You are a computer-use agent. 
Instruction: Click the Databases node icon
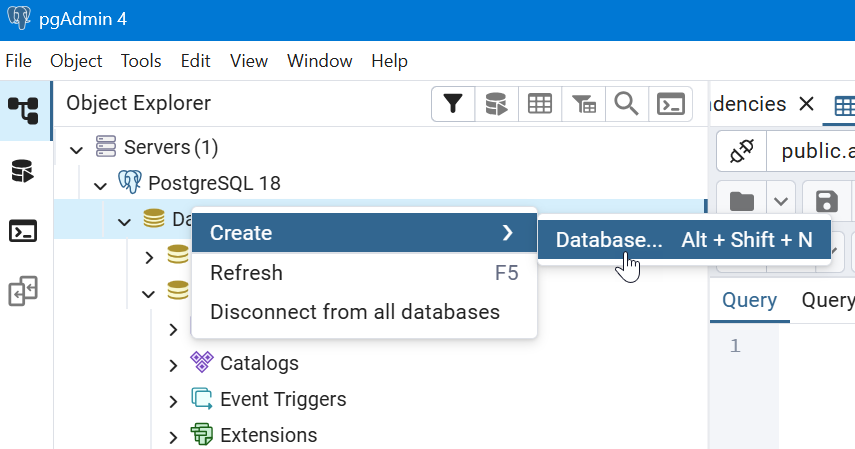[154, 218]
